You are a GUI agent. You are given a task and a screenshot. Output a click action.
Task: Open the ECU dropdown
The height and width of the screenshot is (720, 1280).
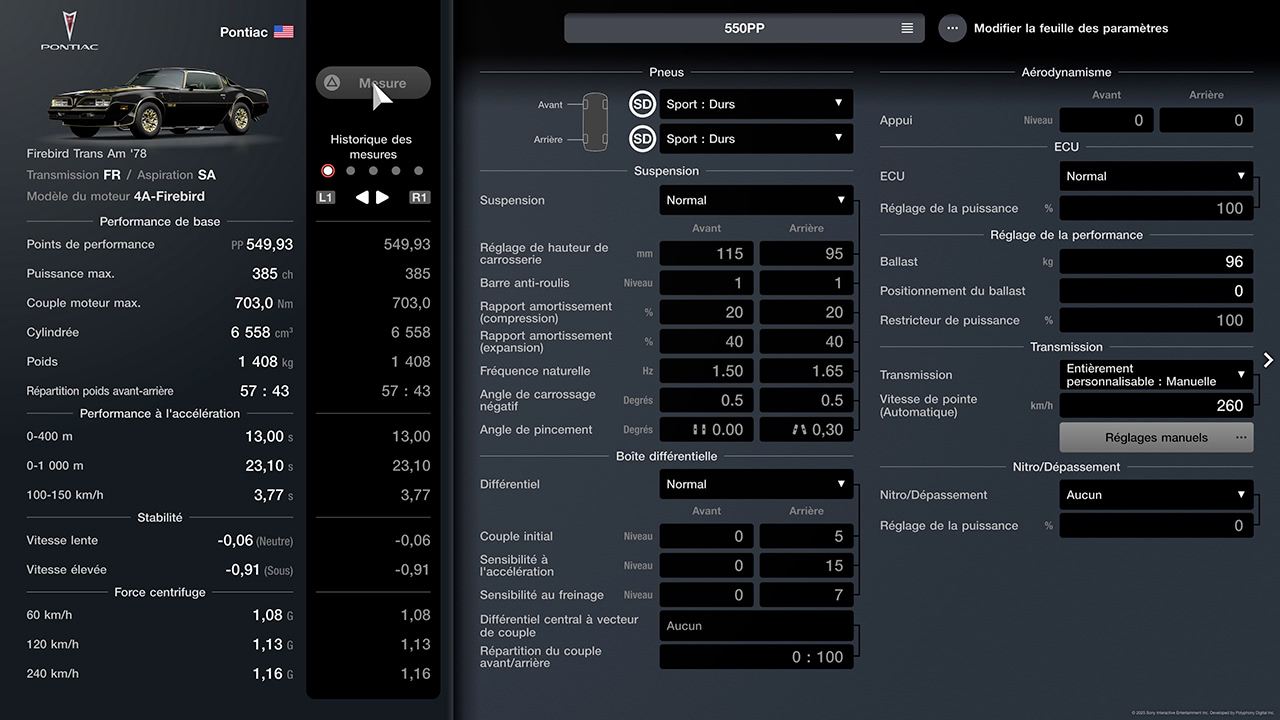point(1156,176)
